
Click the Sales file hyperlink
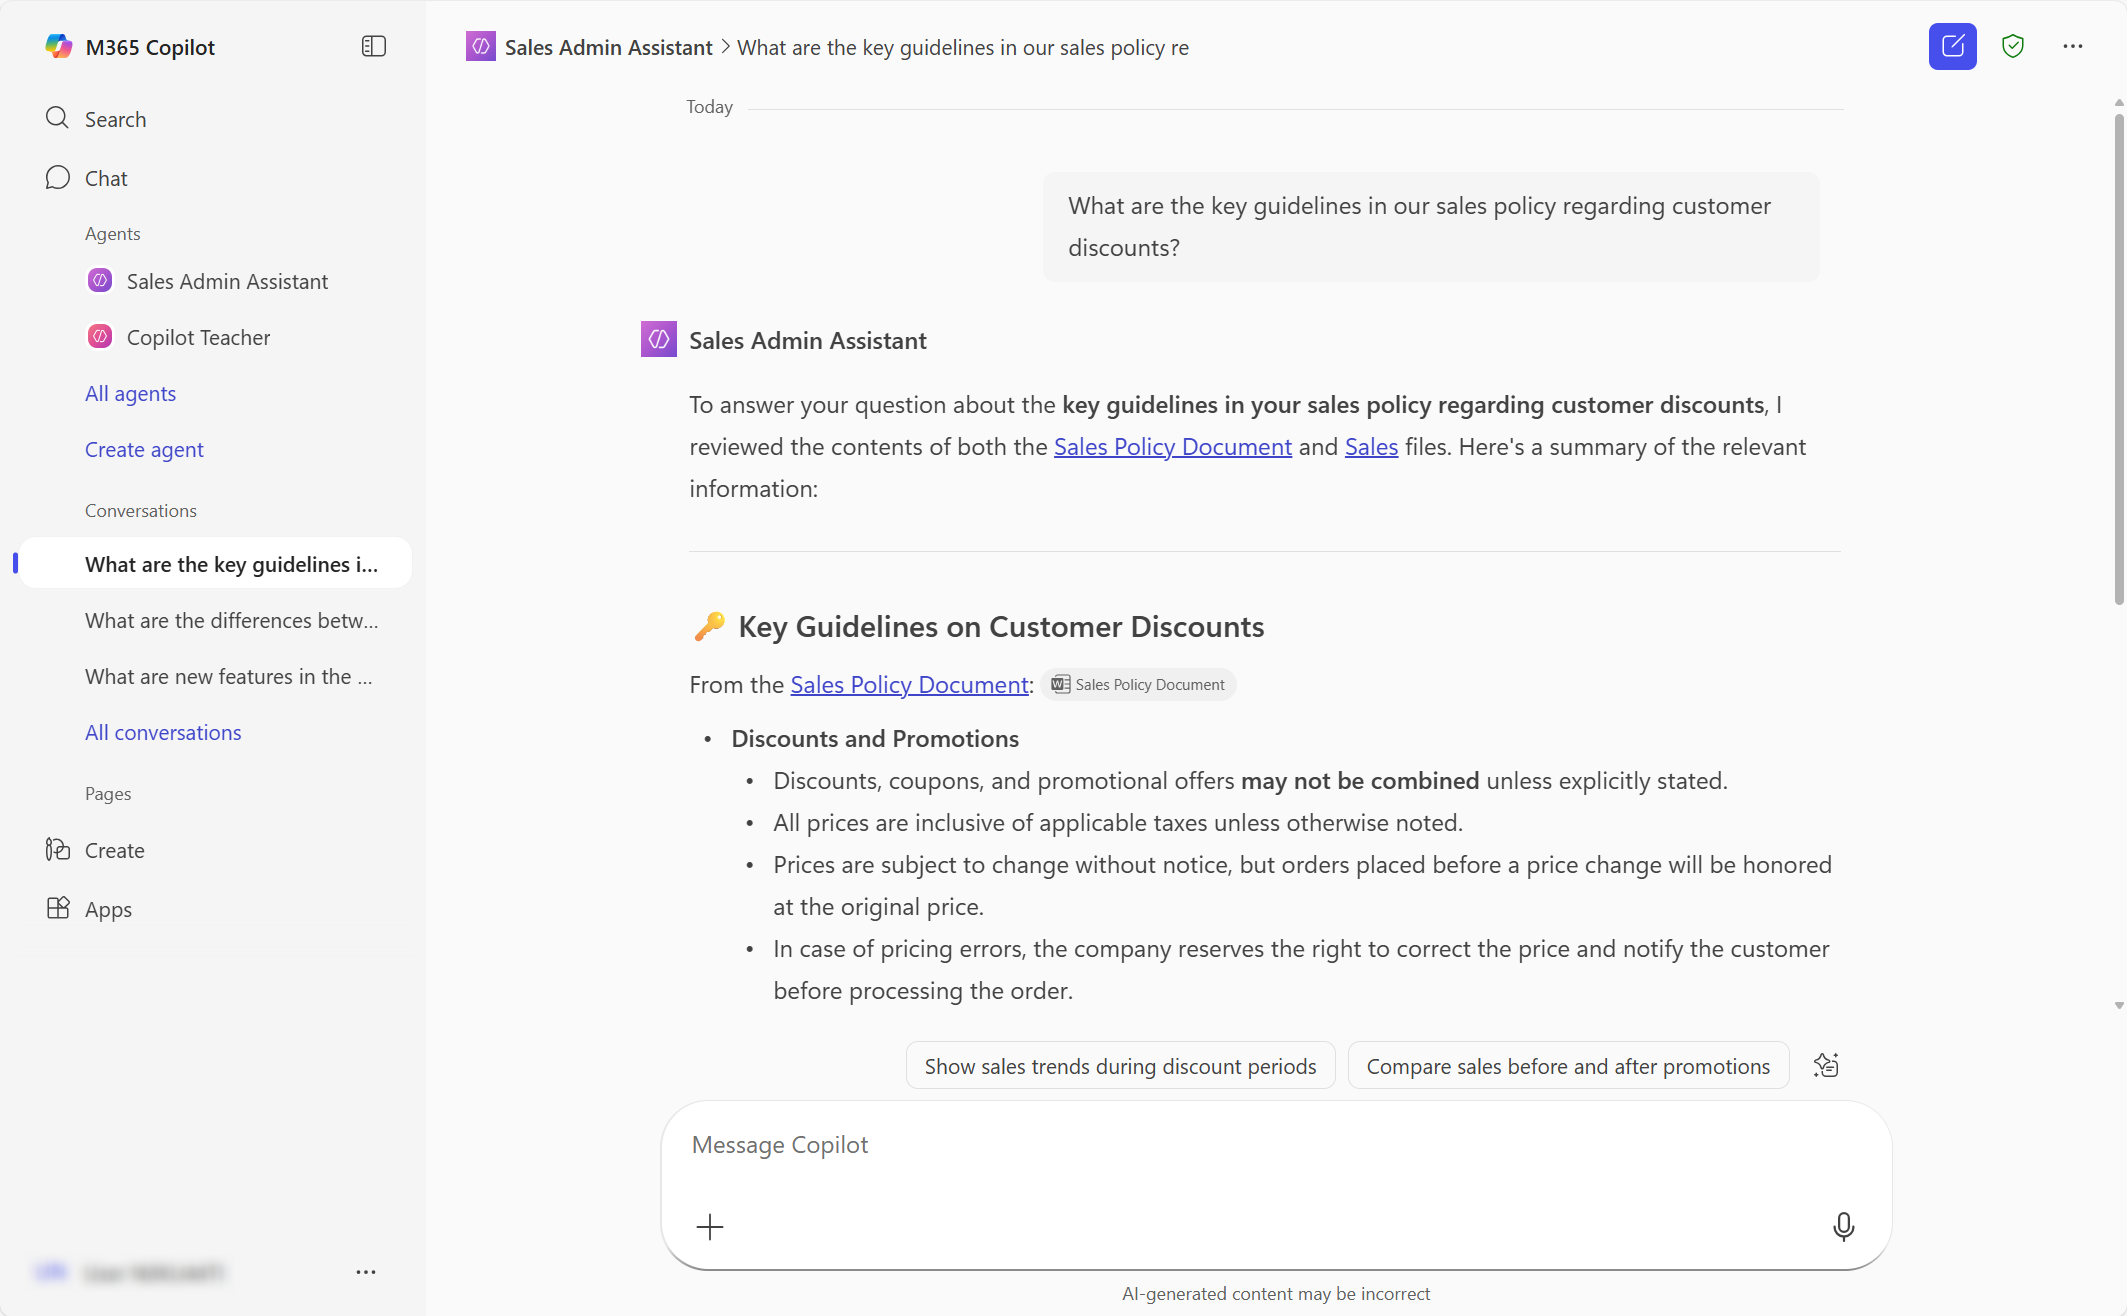(1371, 447)
